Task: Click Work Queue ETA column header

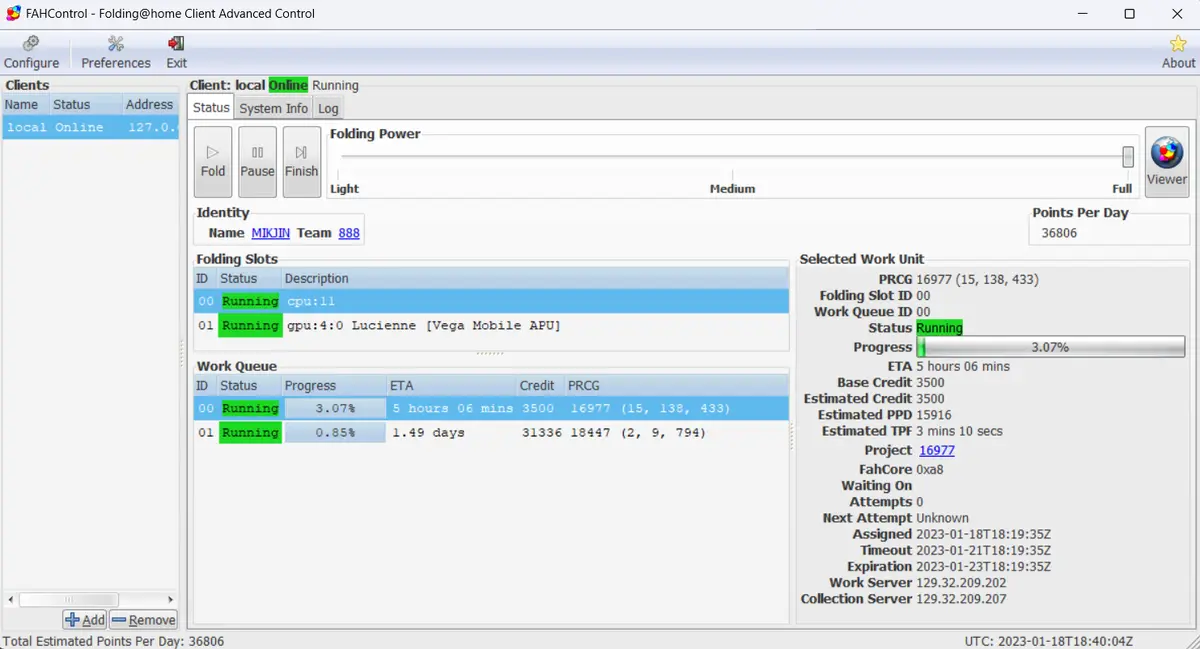Action: pos(451,385)
